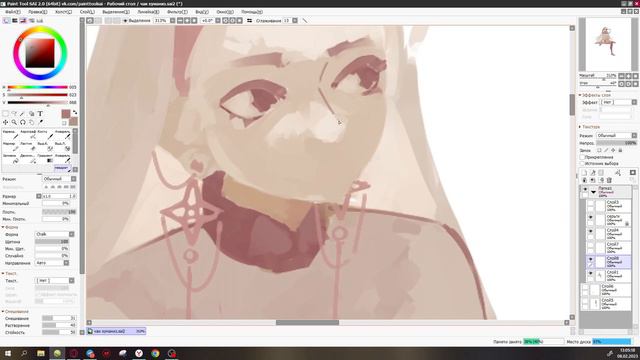640x360 pixels.
Task: Open the Форма brush shape dropdown
Action: pyautogui.click(x=55, y=234)
